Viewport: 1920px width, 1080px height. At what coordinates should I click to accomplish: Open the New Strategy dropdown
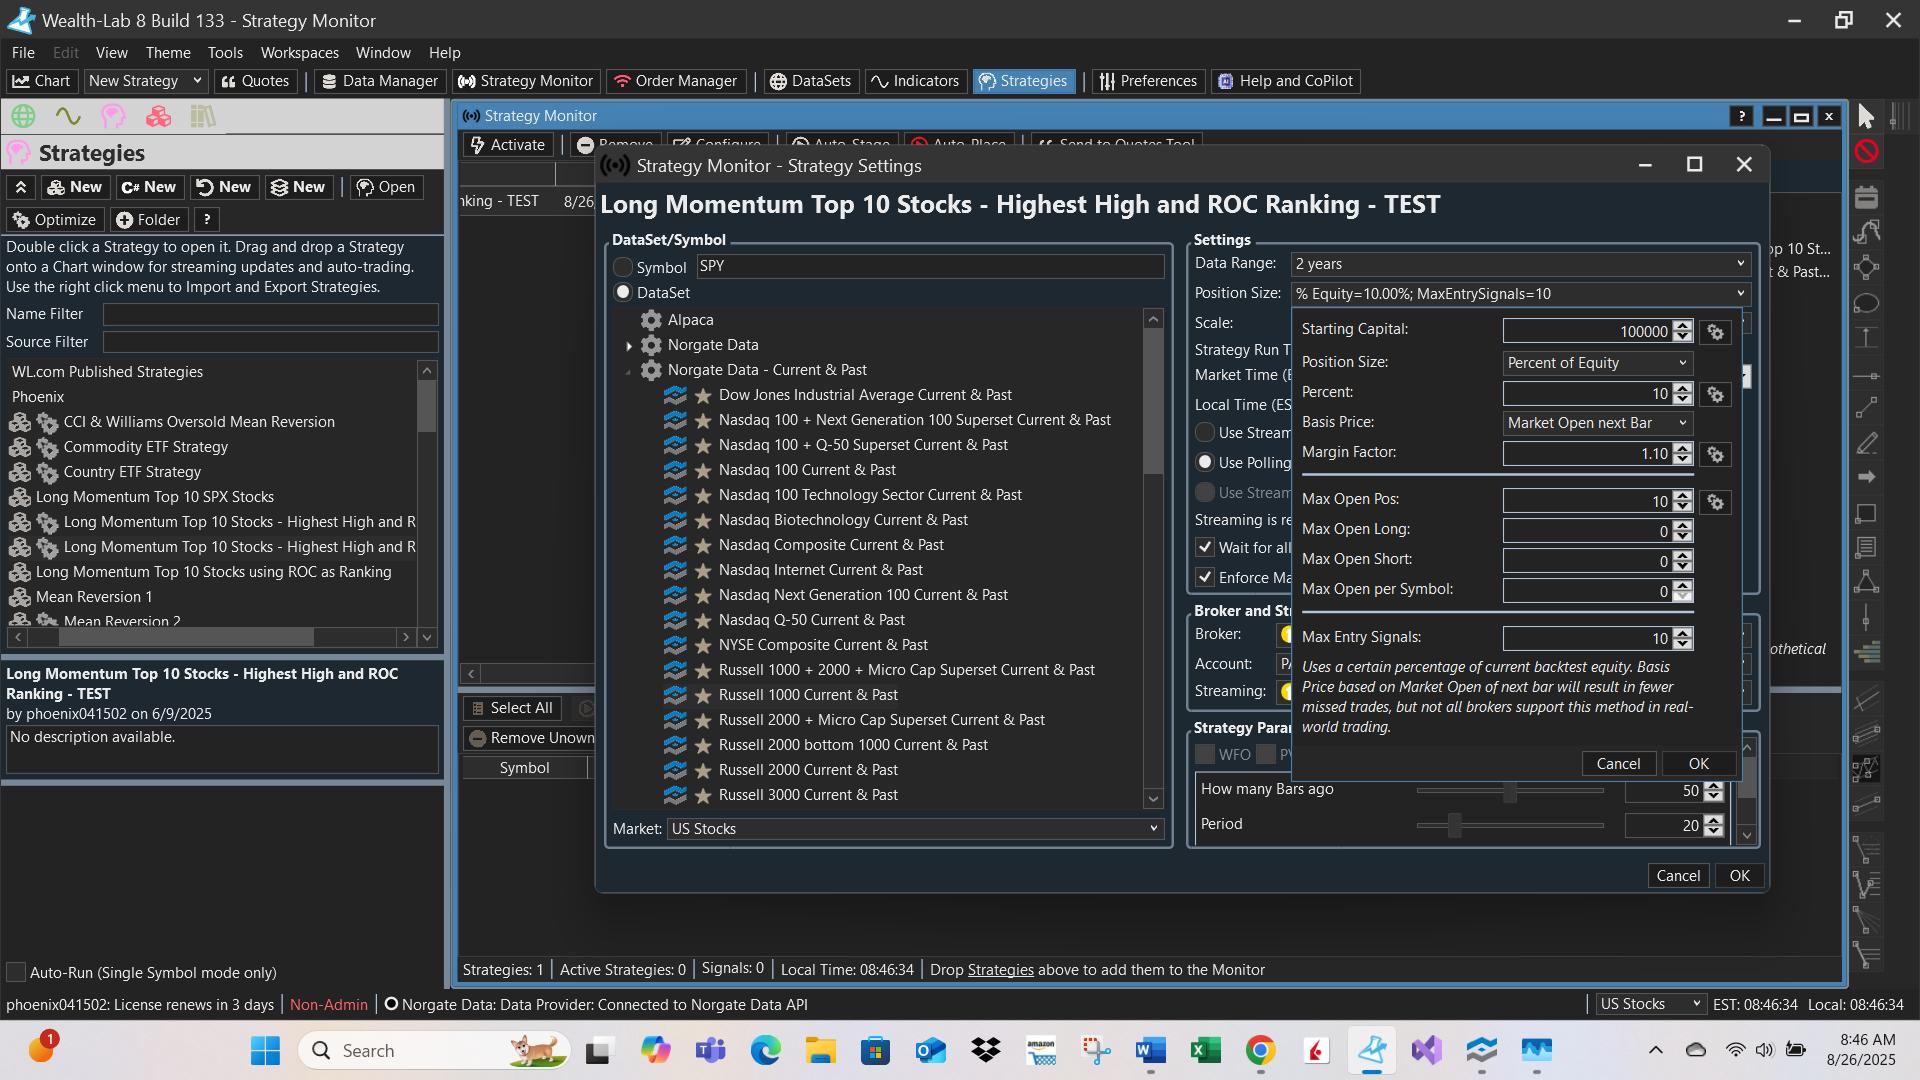pyautogui.click(x=144, y=81)
